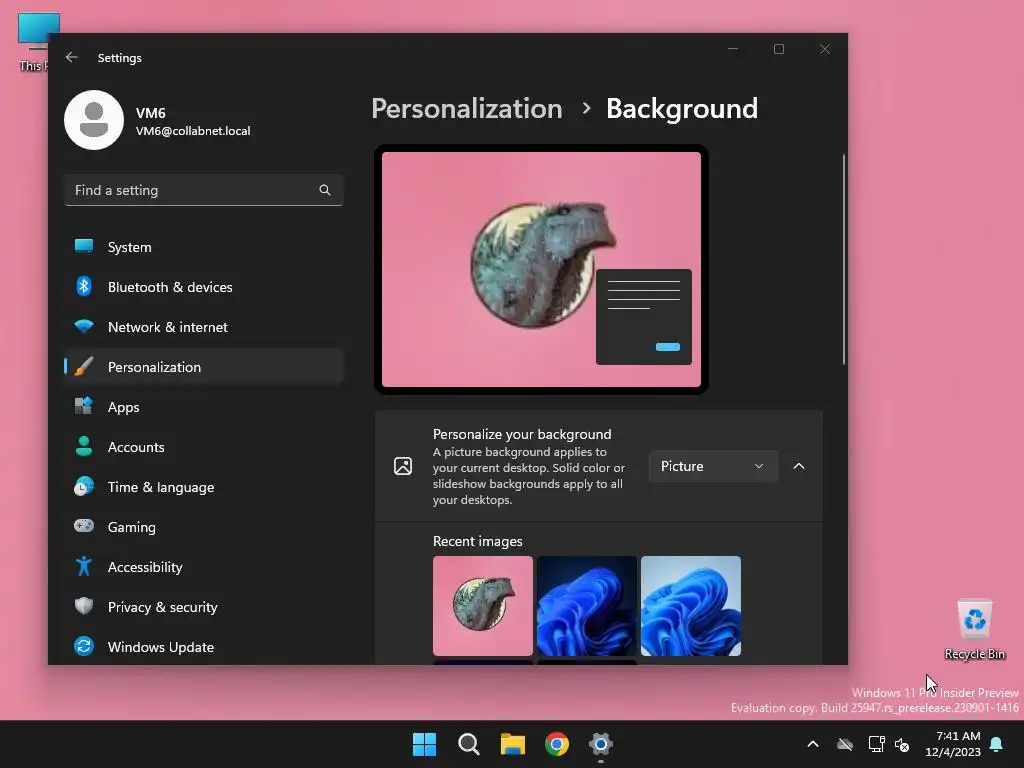The height and width of the screenshot is (768, 1024).
Task: Click Personalization breadcrumb link
Action: tap(467, 108)
